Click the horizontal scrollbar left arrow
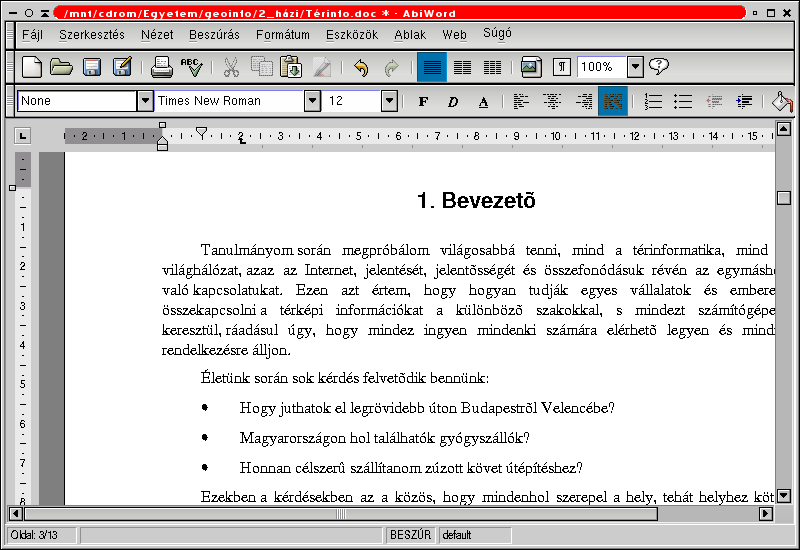 coord(15,514)
